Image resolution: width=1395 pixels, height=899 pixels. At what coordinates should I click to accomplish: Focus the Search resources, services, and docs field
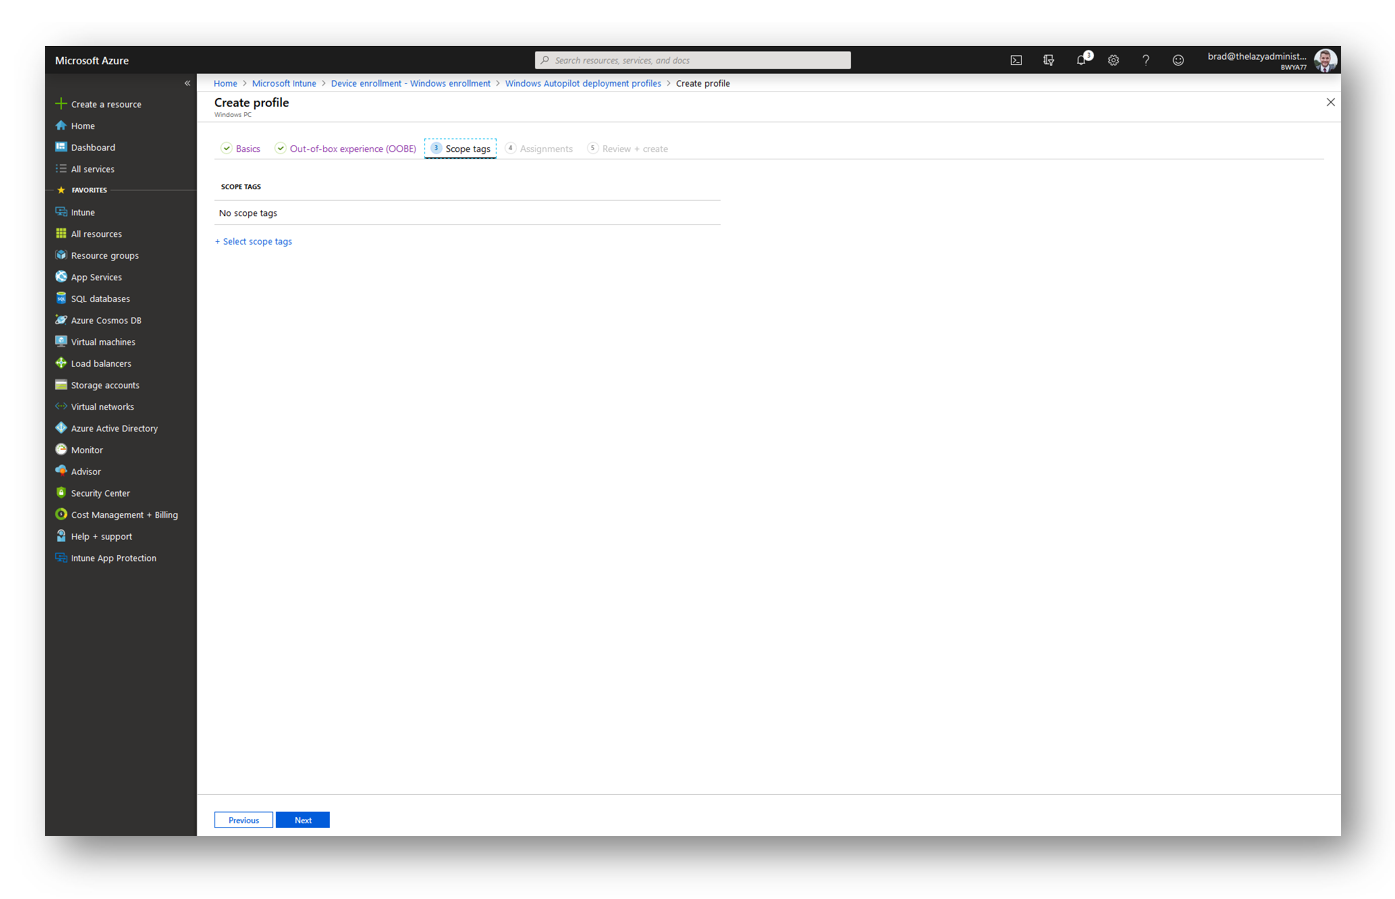click(693, 60)
